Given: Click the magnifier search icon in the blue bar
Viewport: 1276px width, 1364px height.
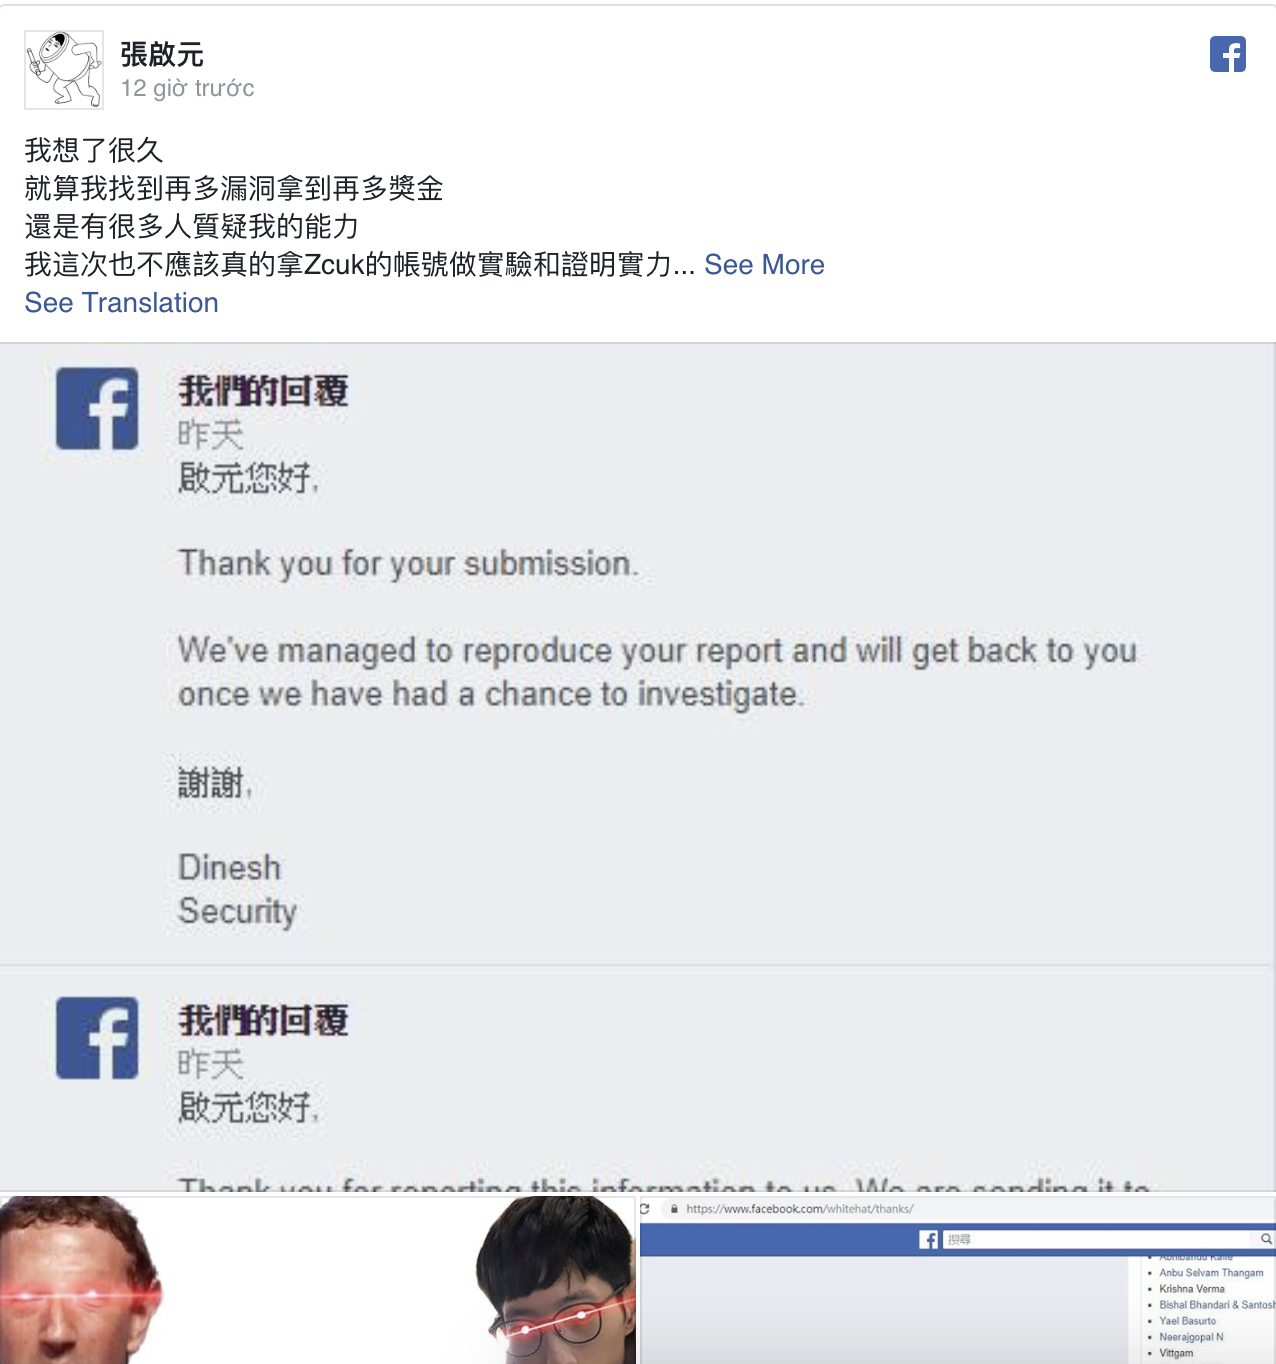Looking at the screenshot, I should 1266,1240.
